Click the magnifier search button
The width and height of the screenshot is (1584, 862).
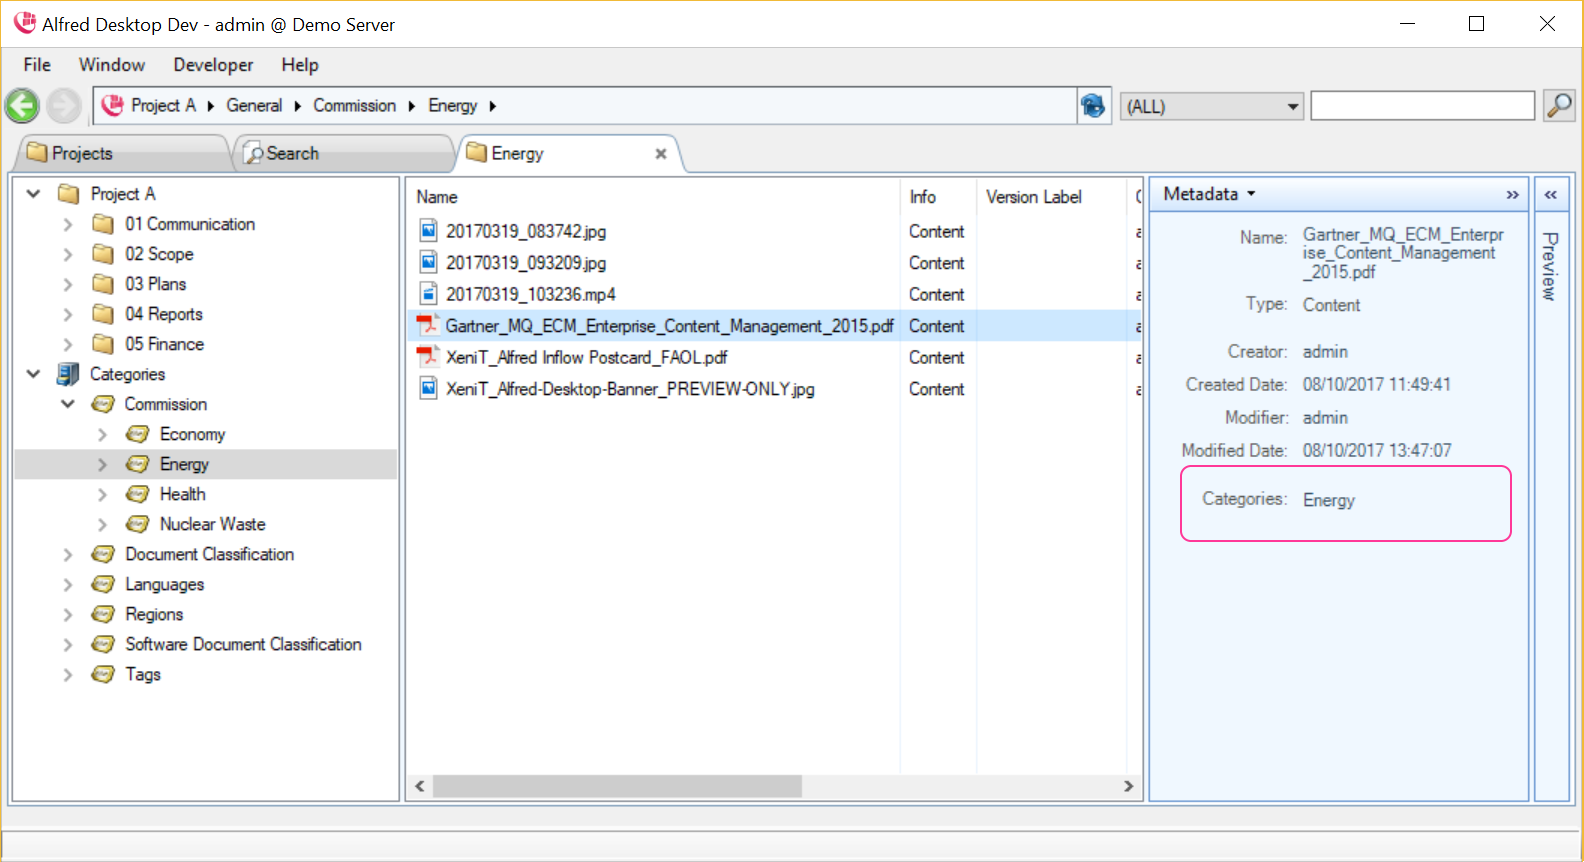point(1559,105)
